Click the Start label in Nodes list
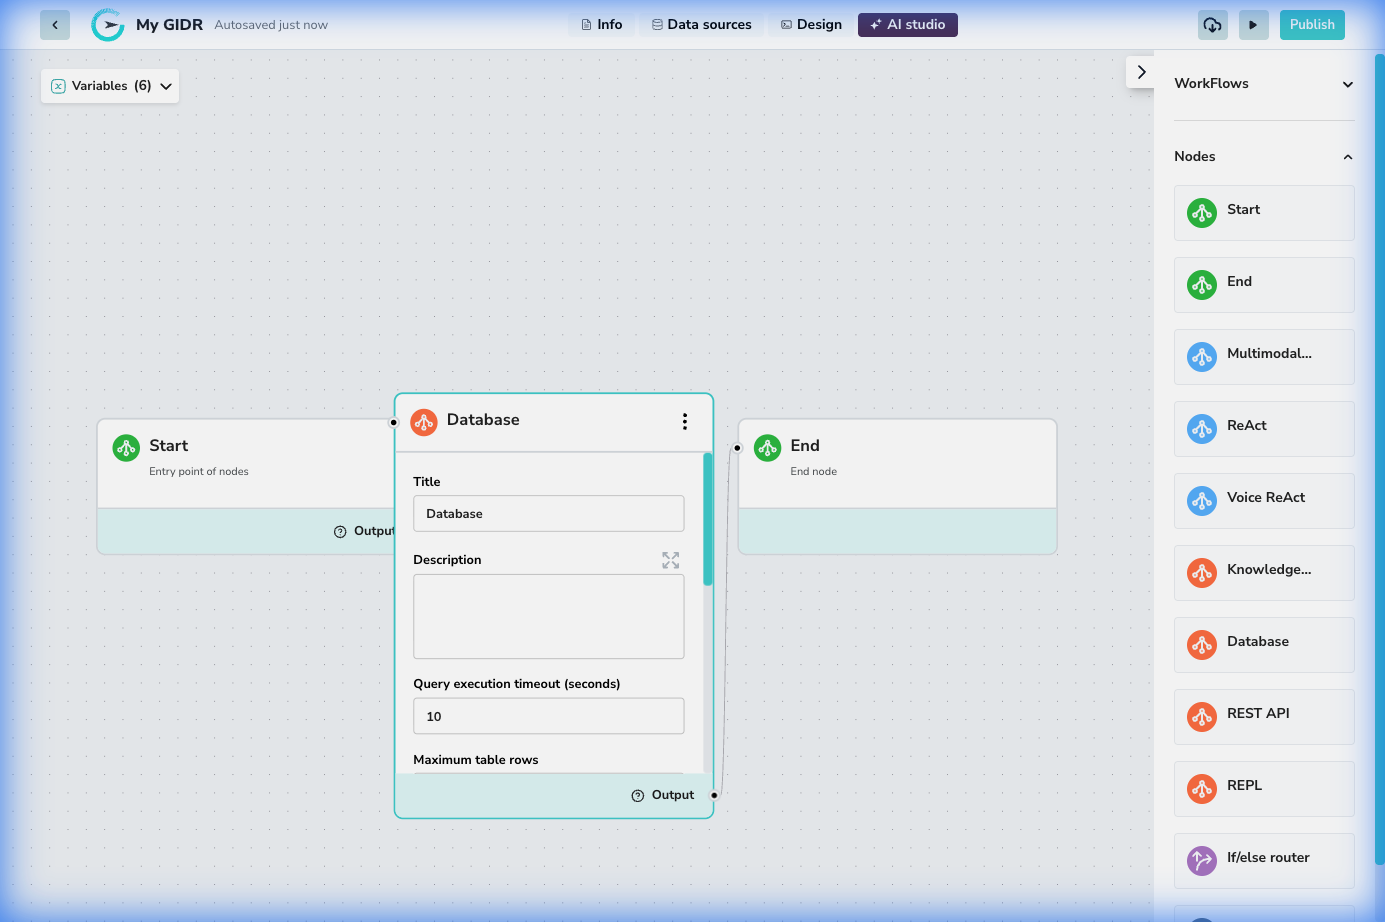 click(x=1243, y=209)
